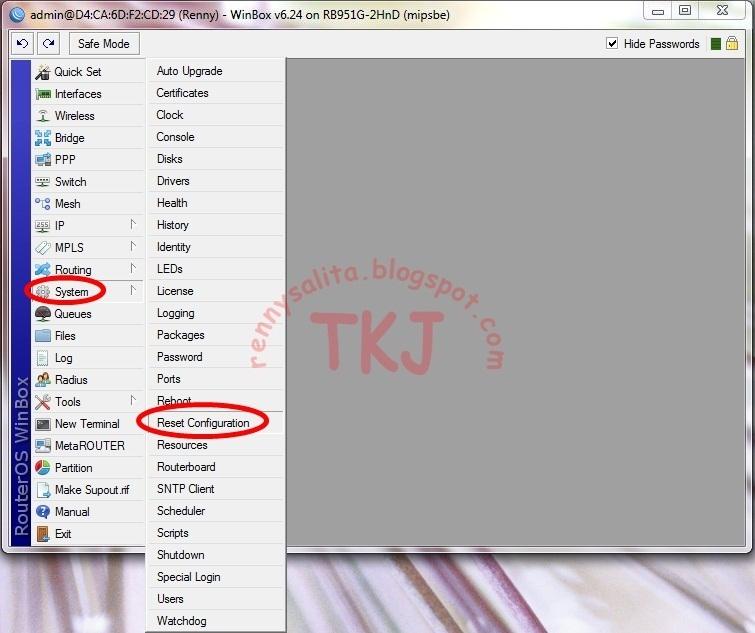Select Scheduler menu entry
The width and height of the screenshot is (755, 633).
pyautogui.click(x=216, y=511)
